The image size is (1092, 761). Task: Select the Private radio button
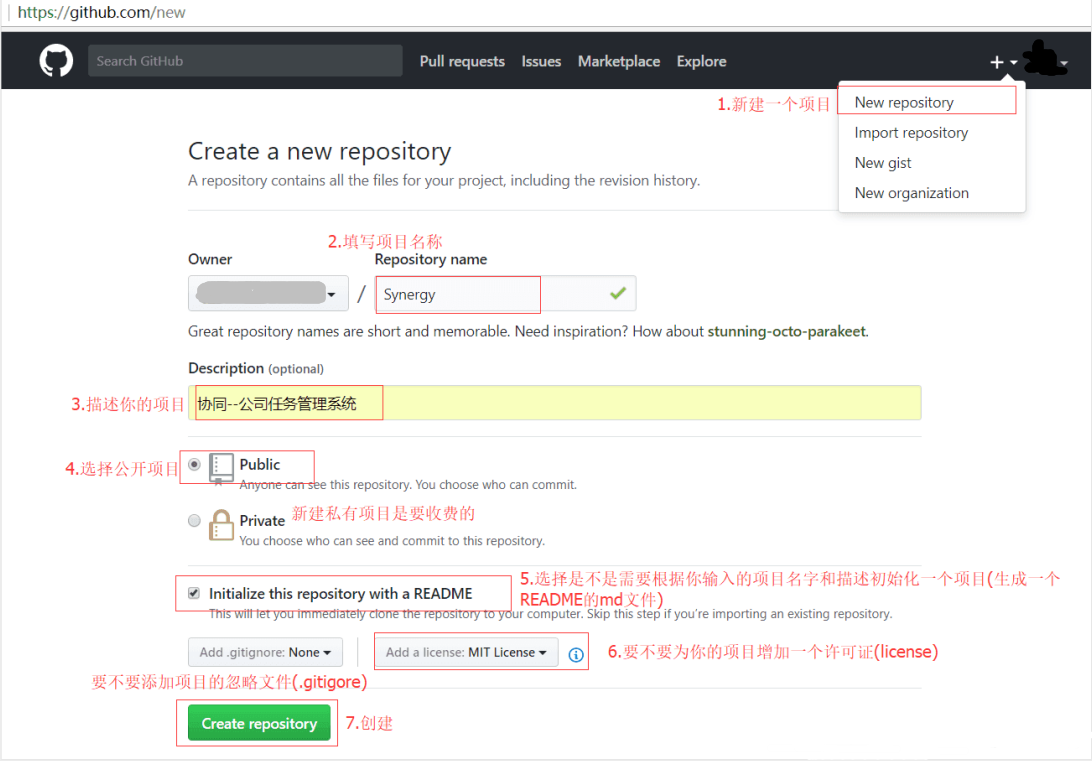pyautogui.click(x=194, y=520)
